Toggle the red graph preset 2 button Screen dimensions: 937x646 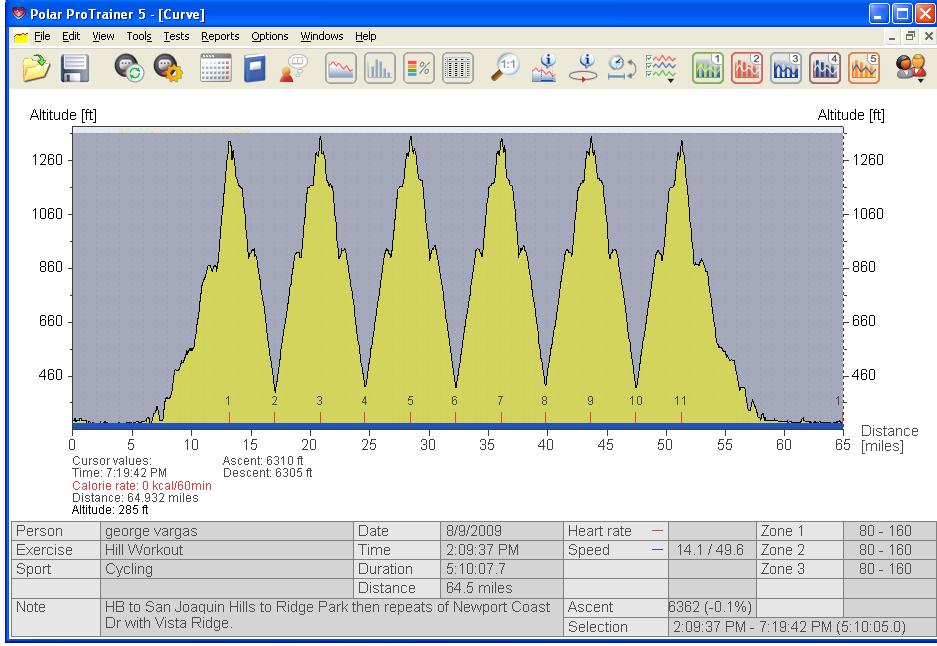click(x=747, y=68)
